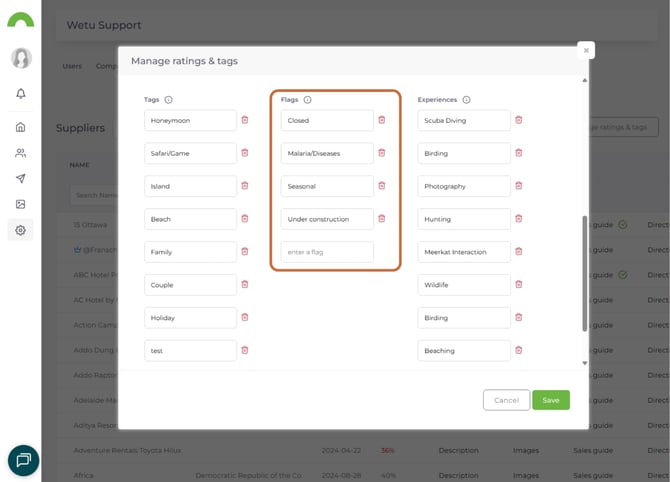670x482 pixels.
Task: Switch to the Users tab
Action: (x=72, y=66)
